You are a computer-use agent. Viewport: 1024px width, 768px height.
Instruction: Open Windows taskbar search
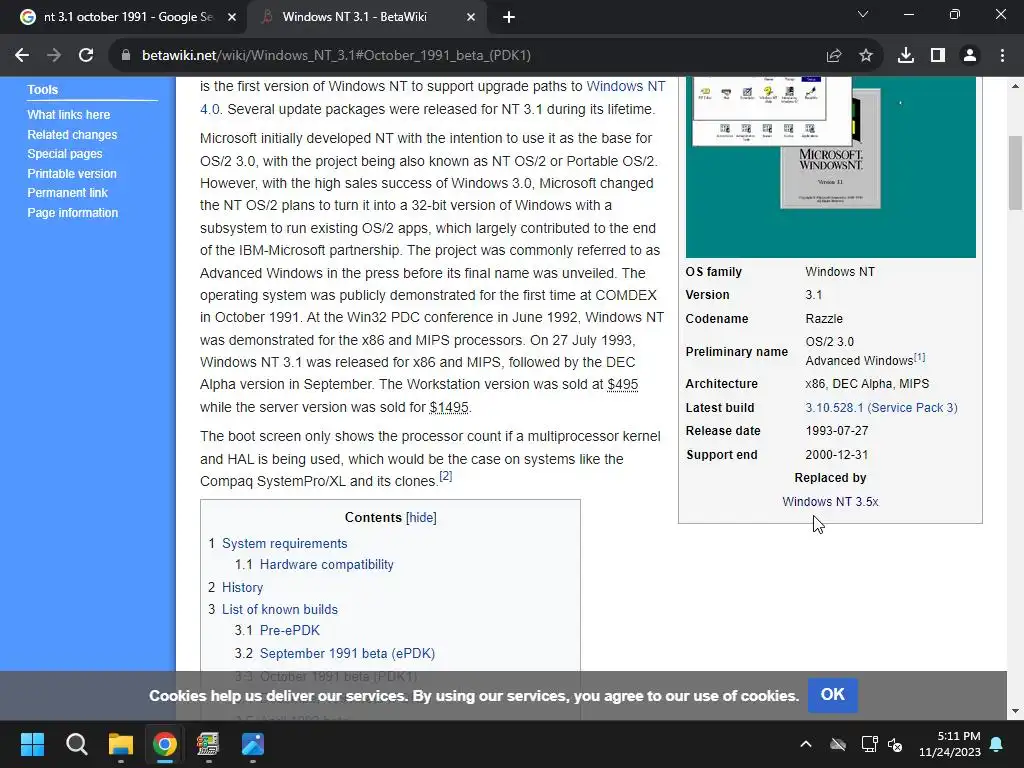coord(76,744)
